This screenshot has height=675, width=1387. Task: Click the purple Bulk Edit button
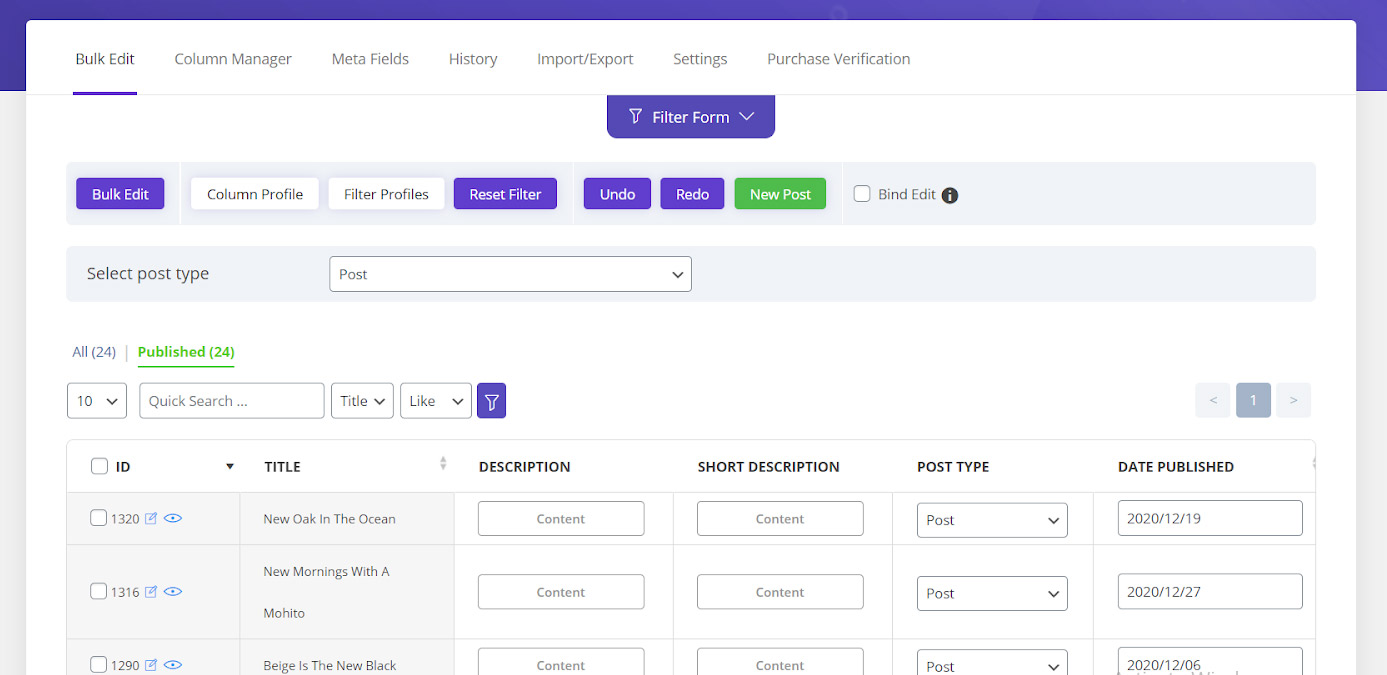120,194
